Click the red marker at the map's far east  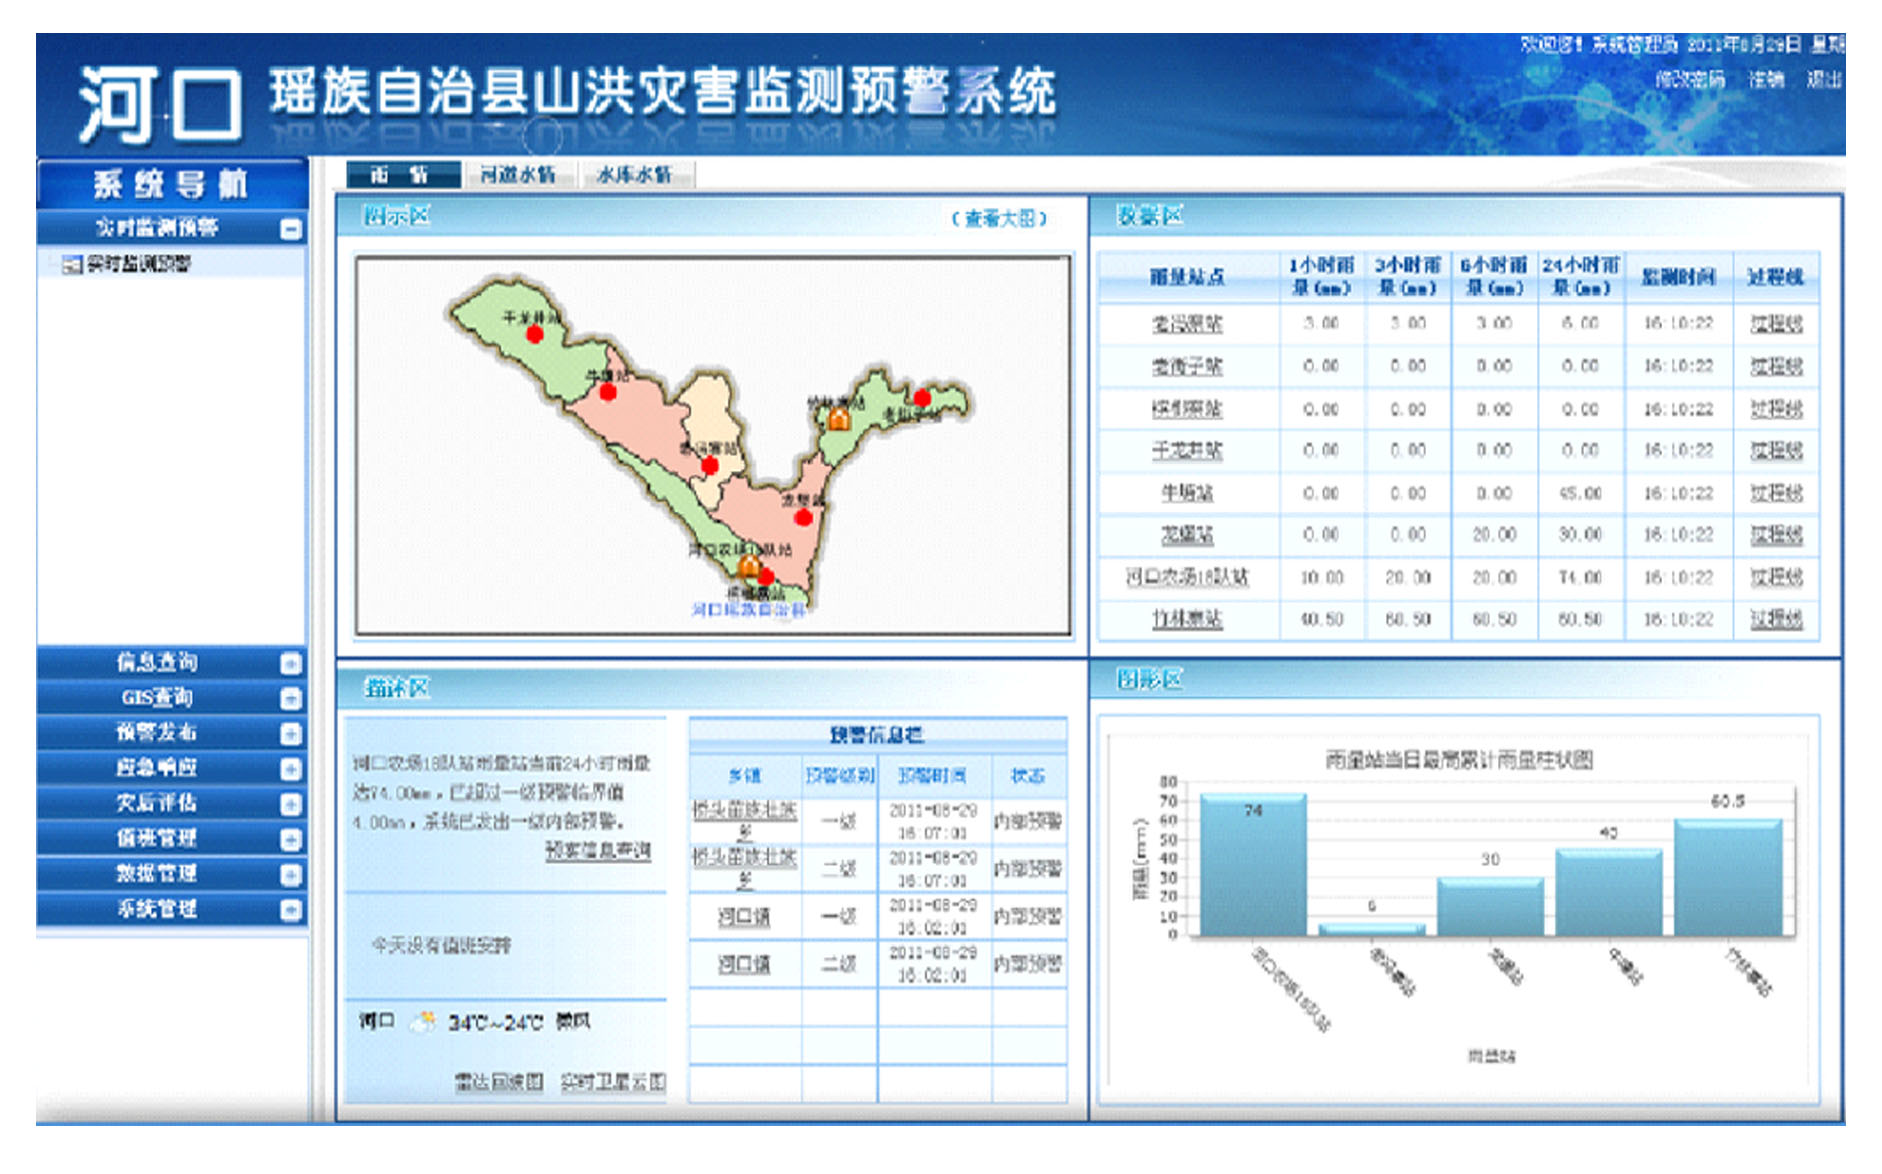coord(922,399)
